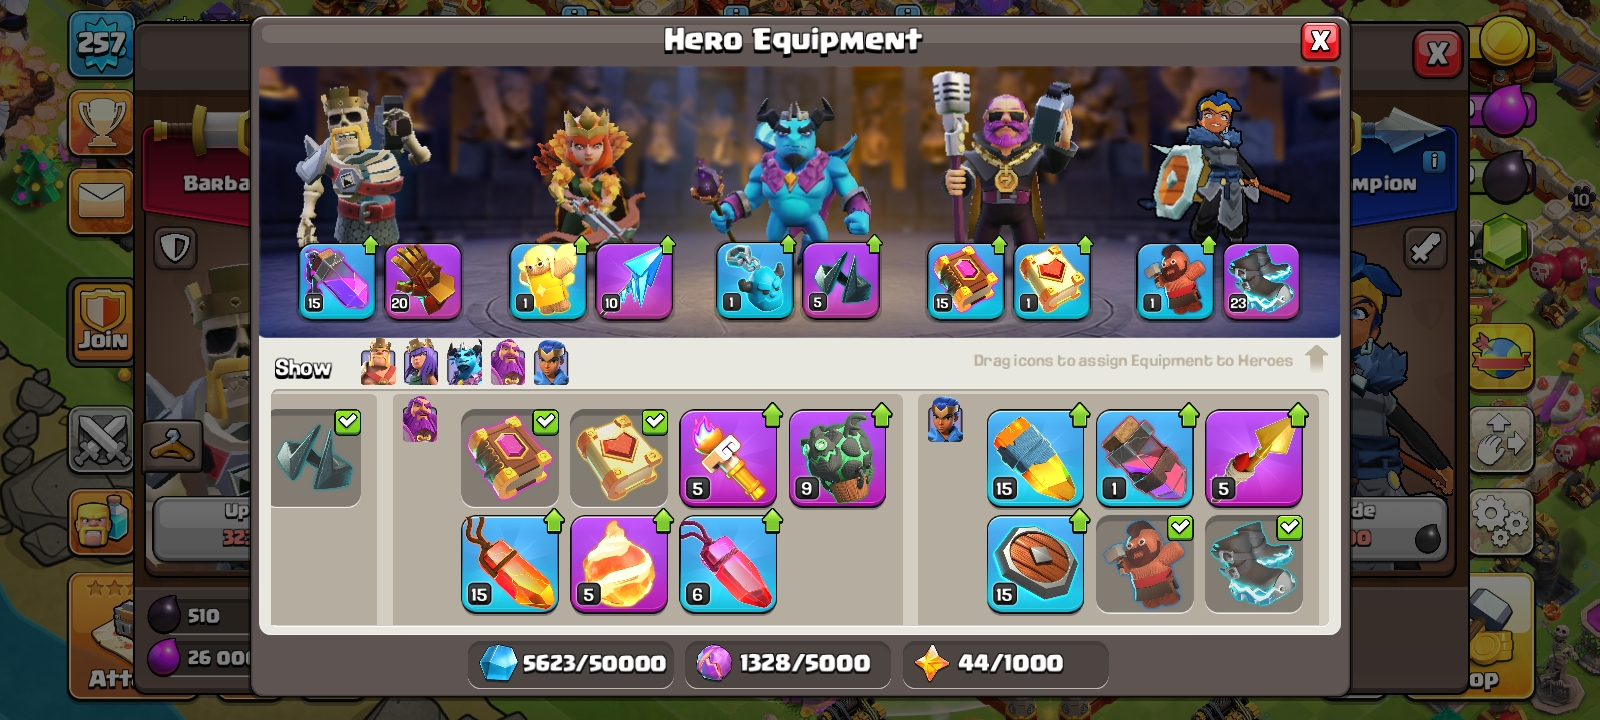Close the Hero Equipment window
Viewport: 1600px width, 720px height.
[x=1320, y=41]
